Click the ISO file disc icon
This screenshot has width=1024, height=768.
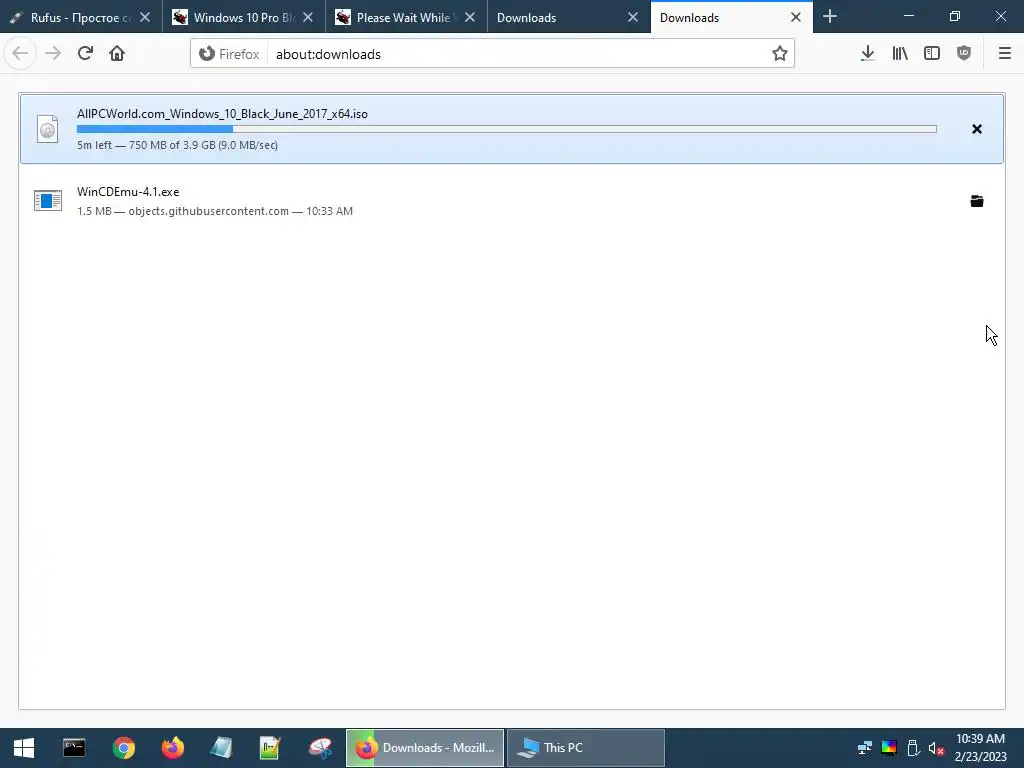[48, 129]
